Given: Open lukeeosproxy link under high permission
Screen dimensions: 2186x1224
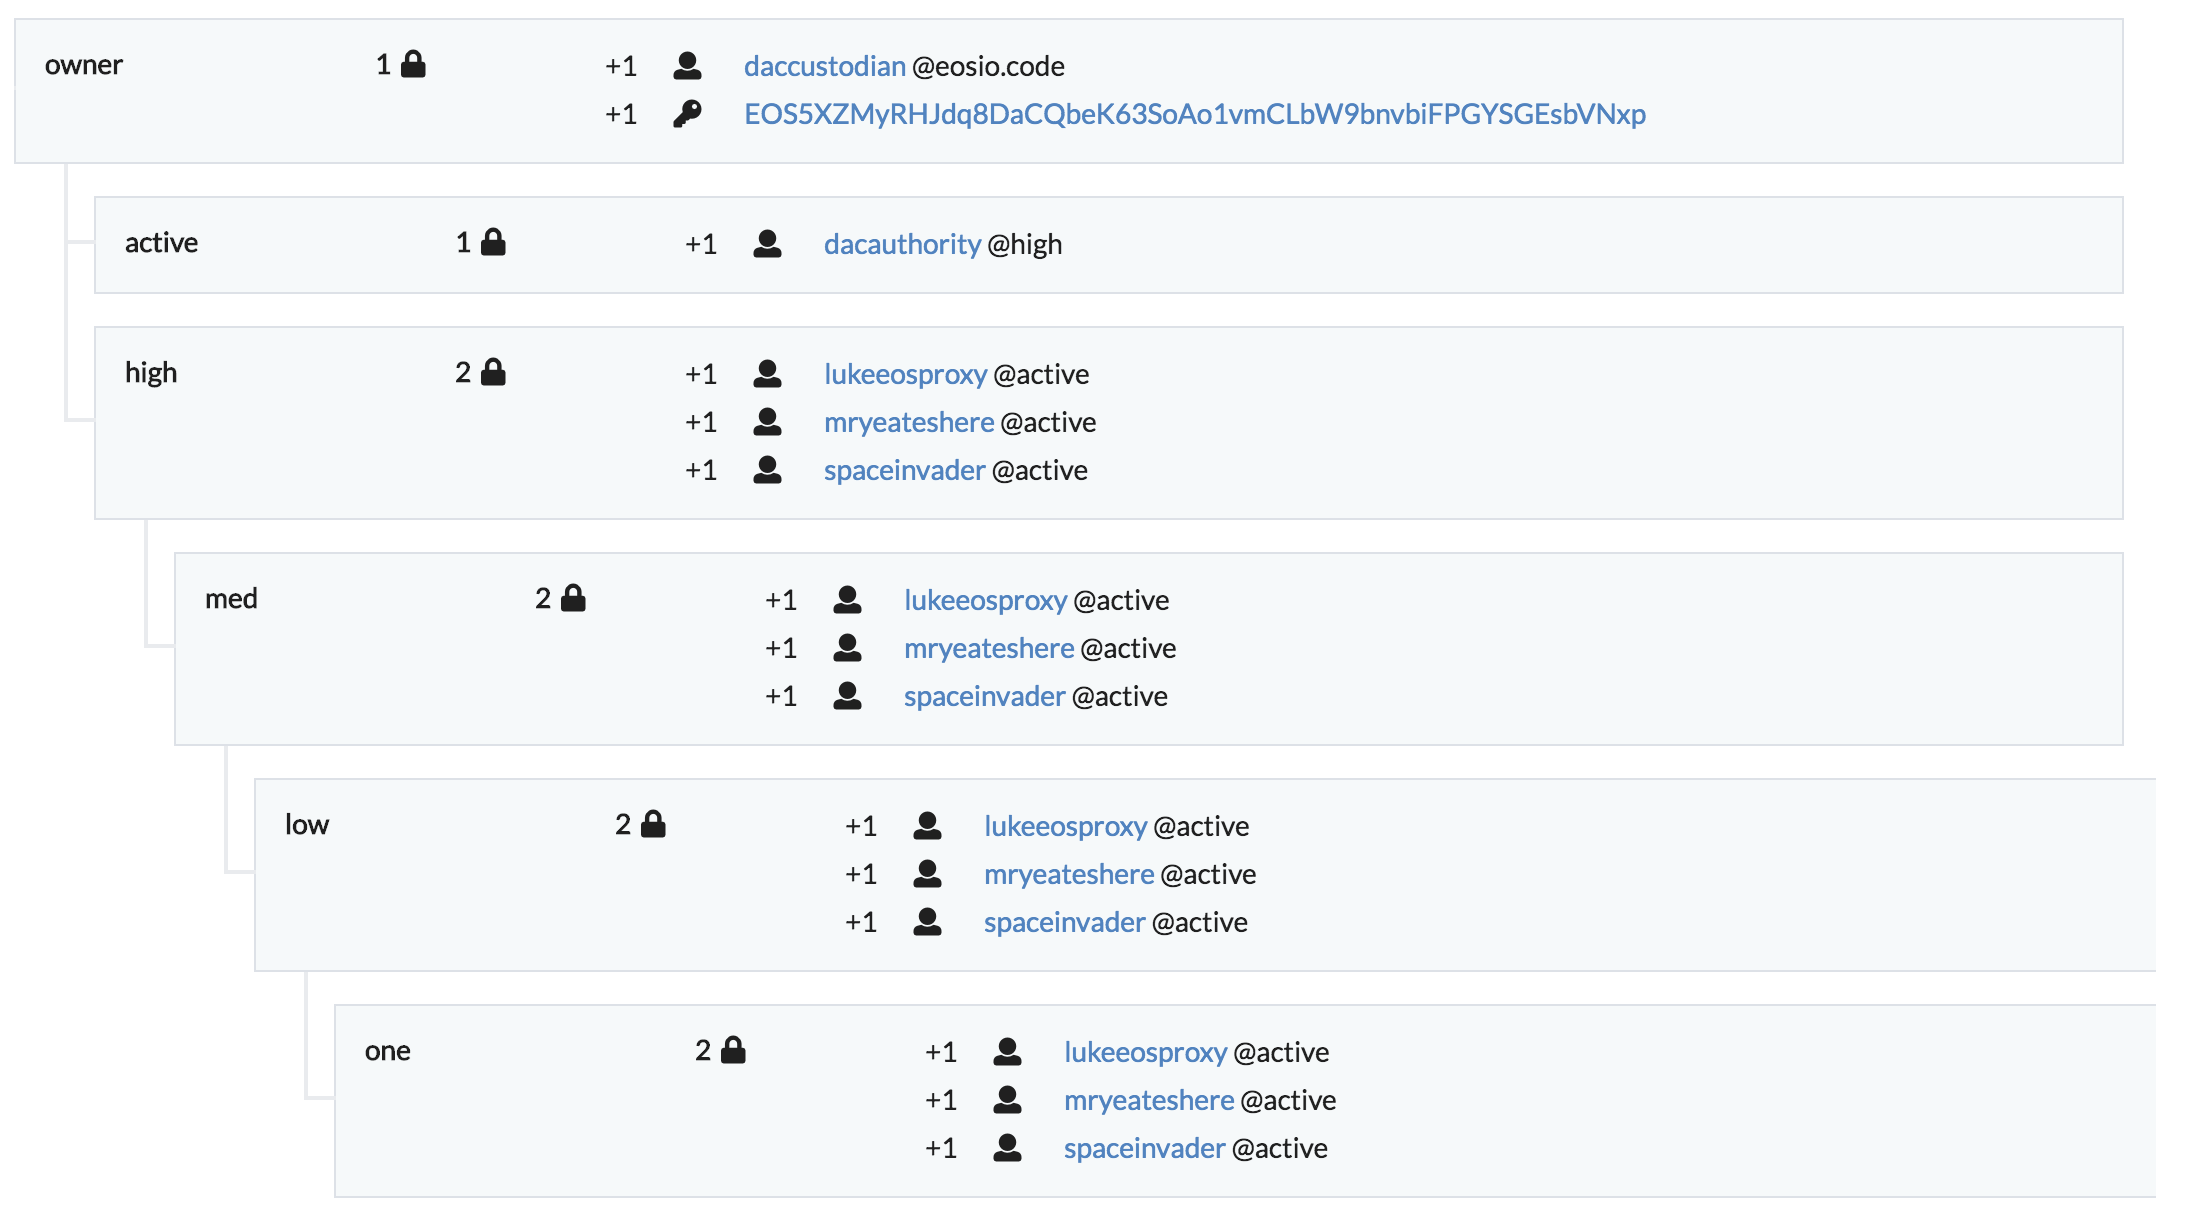Looking at the screenshot, I should click(904, 374).
